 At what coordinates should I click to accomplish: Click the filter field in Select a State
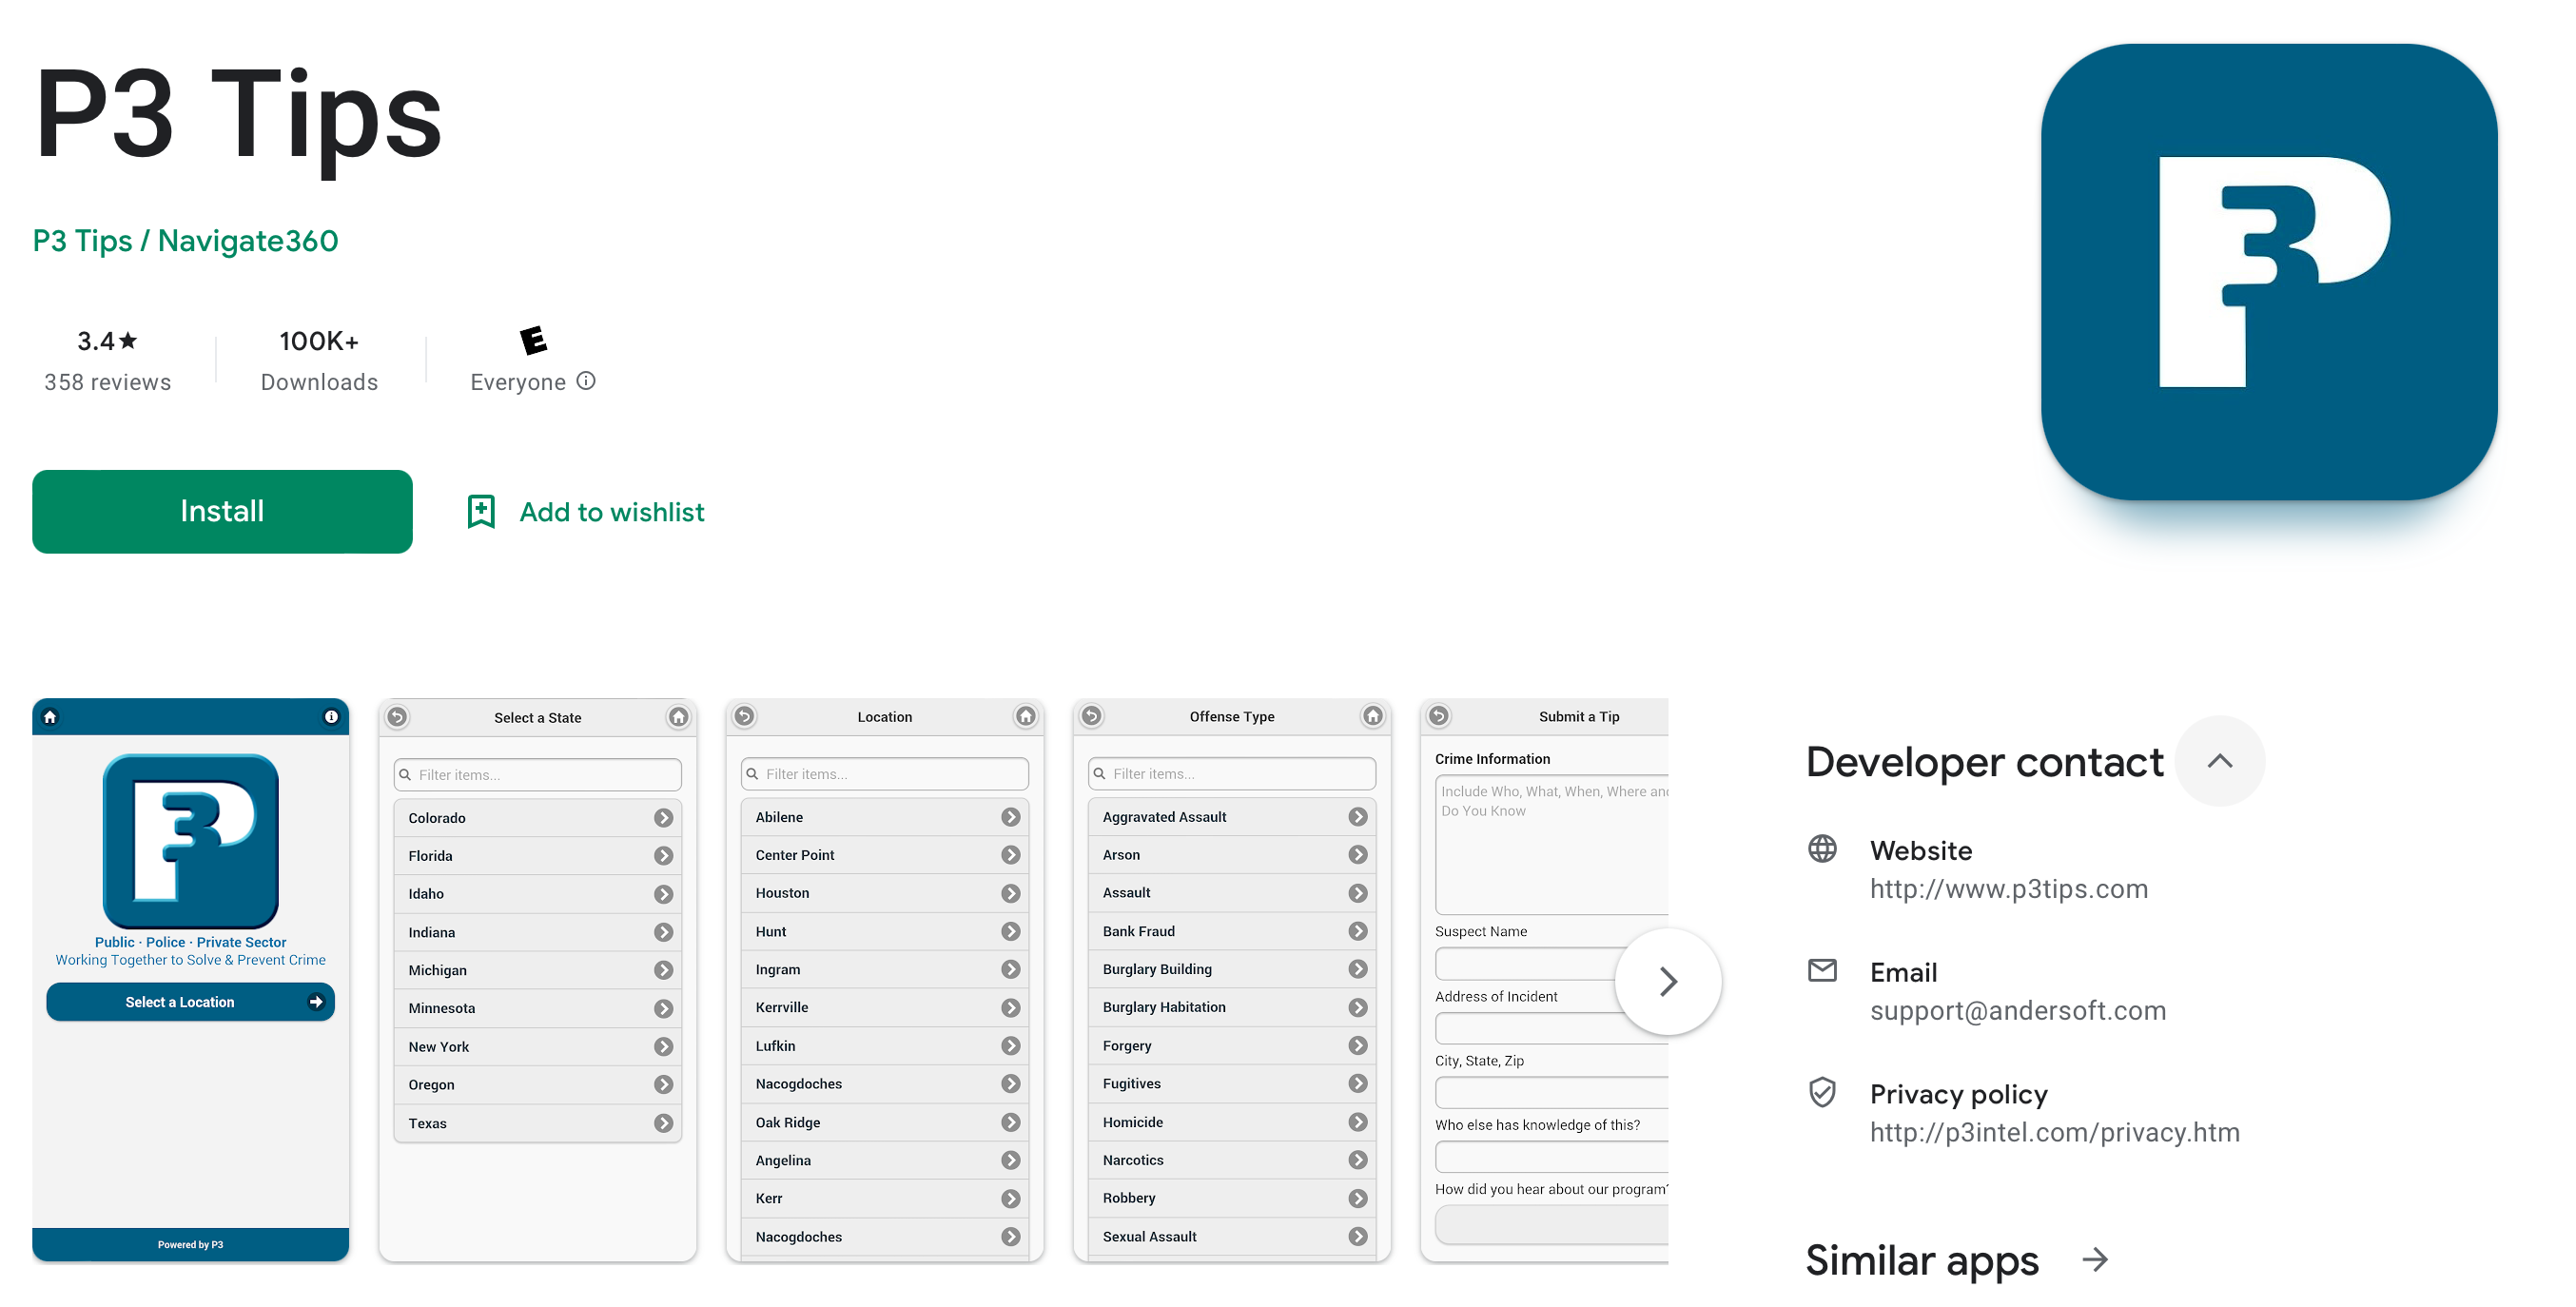pyautogui.click(x=538, y=774)
